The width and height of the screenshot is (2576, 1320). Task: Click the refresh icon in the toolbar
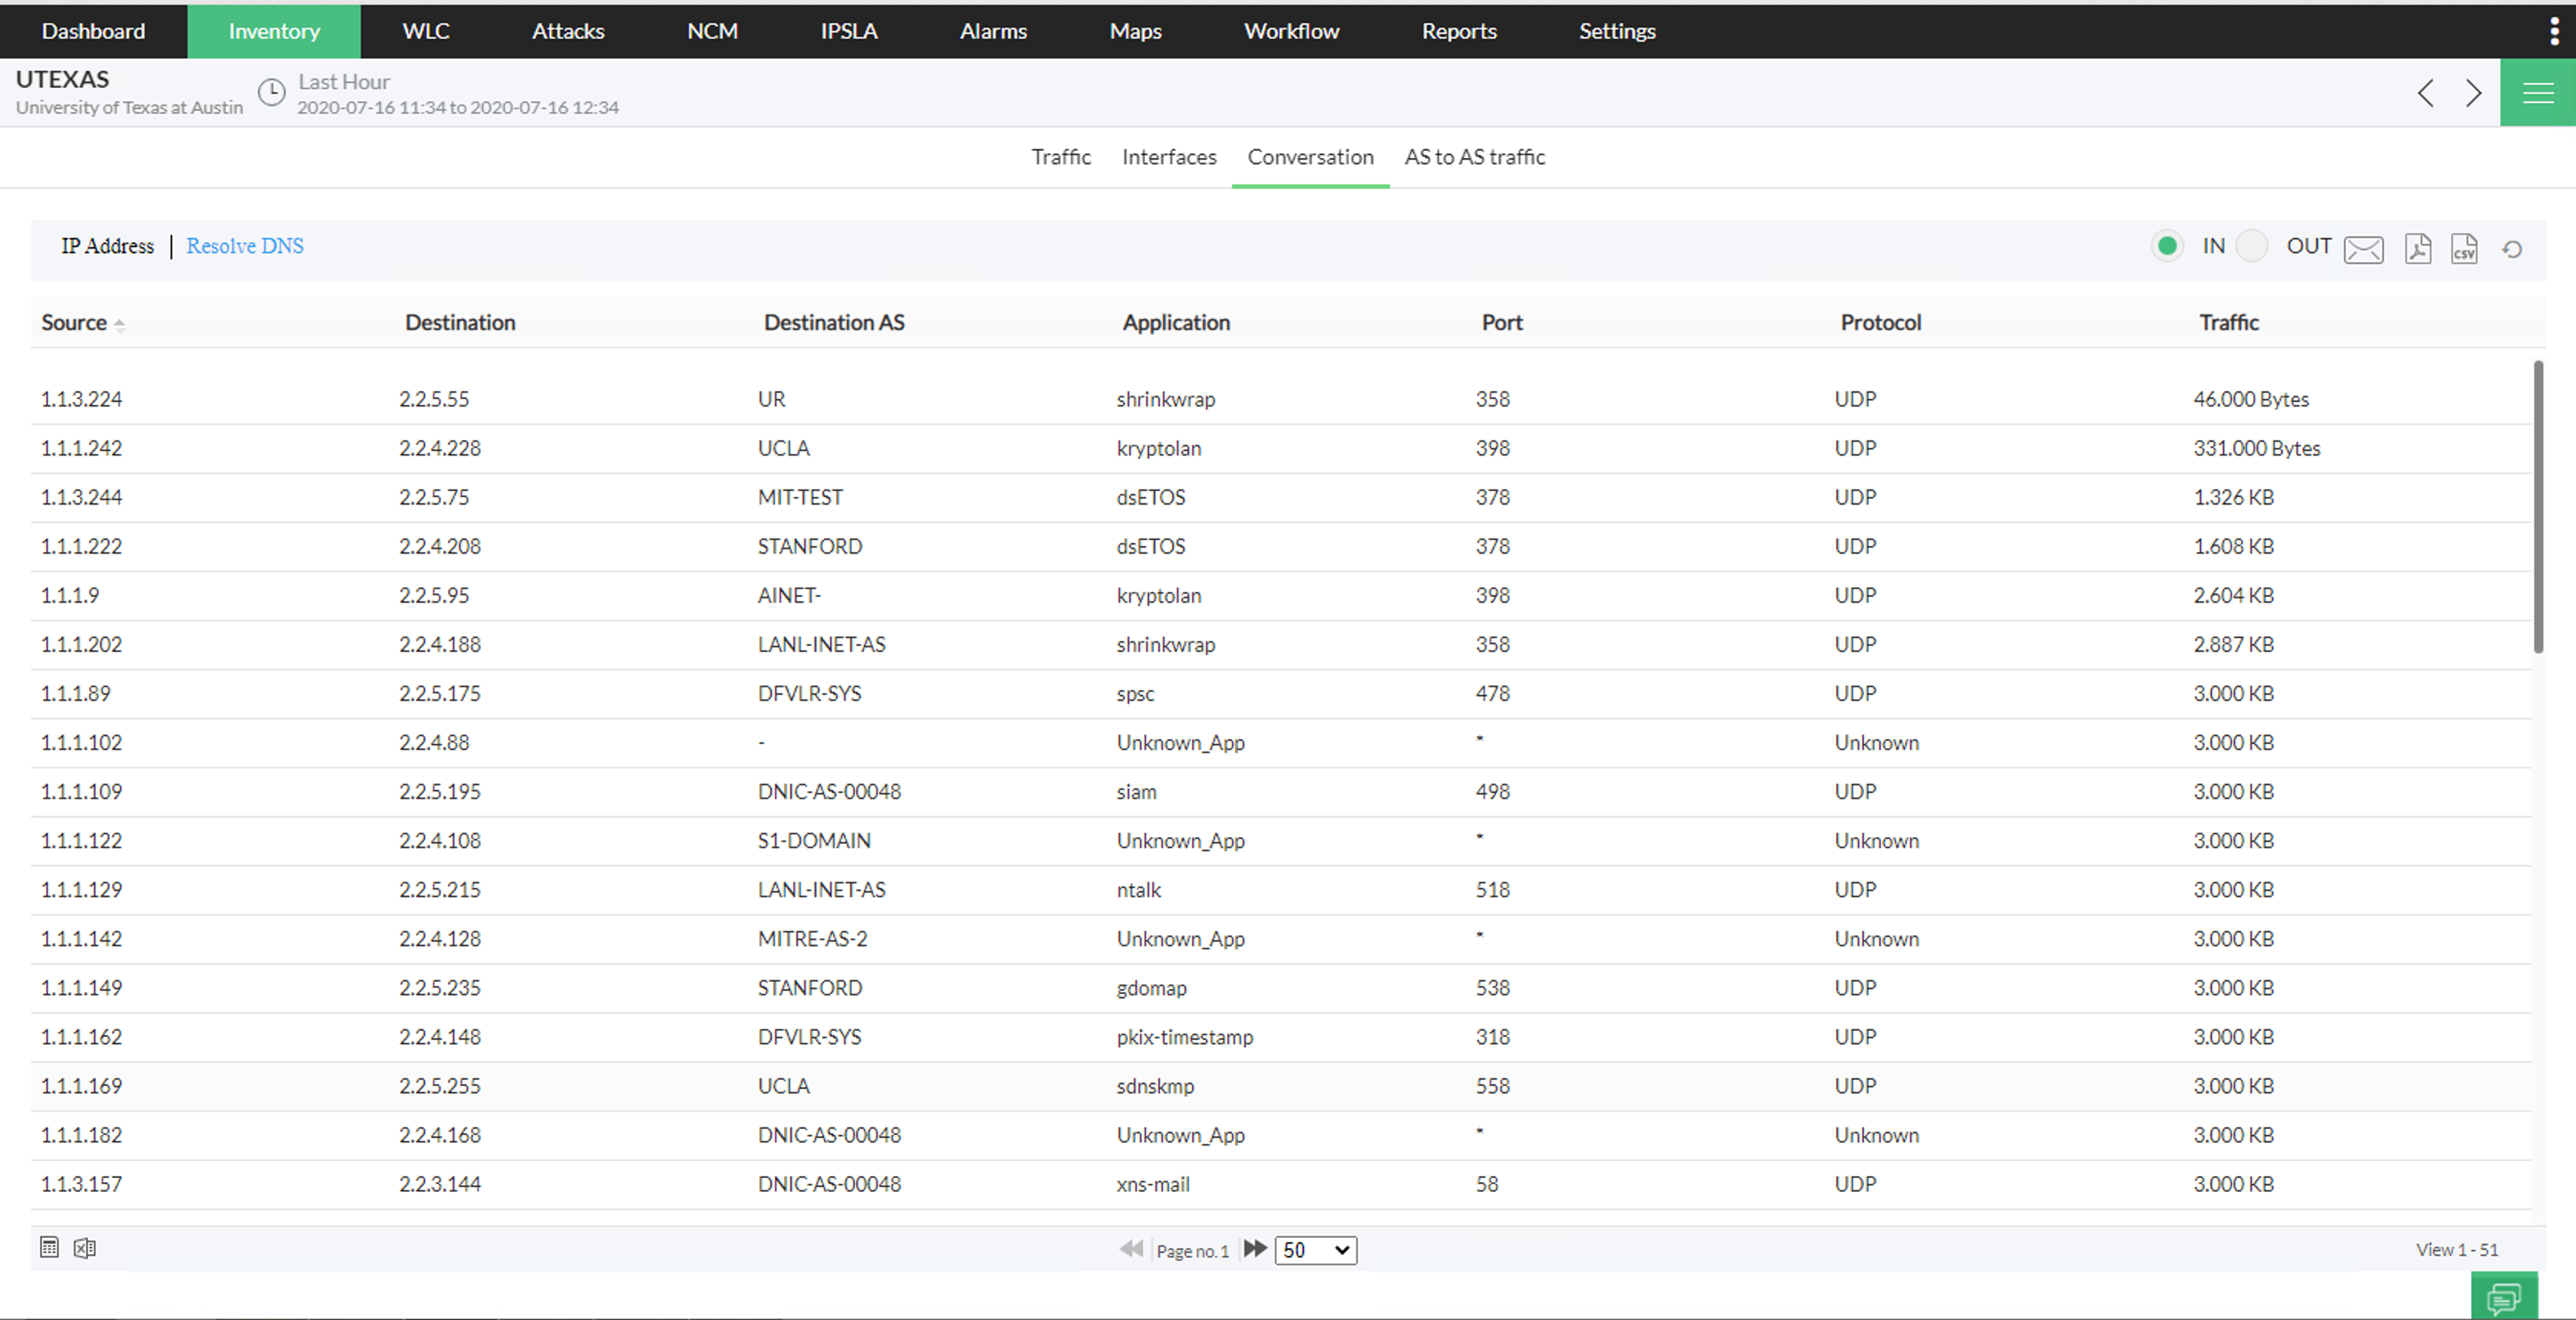[2512, 249]
